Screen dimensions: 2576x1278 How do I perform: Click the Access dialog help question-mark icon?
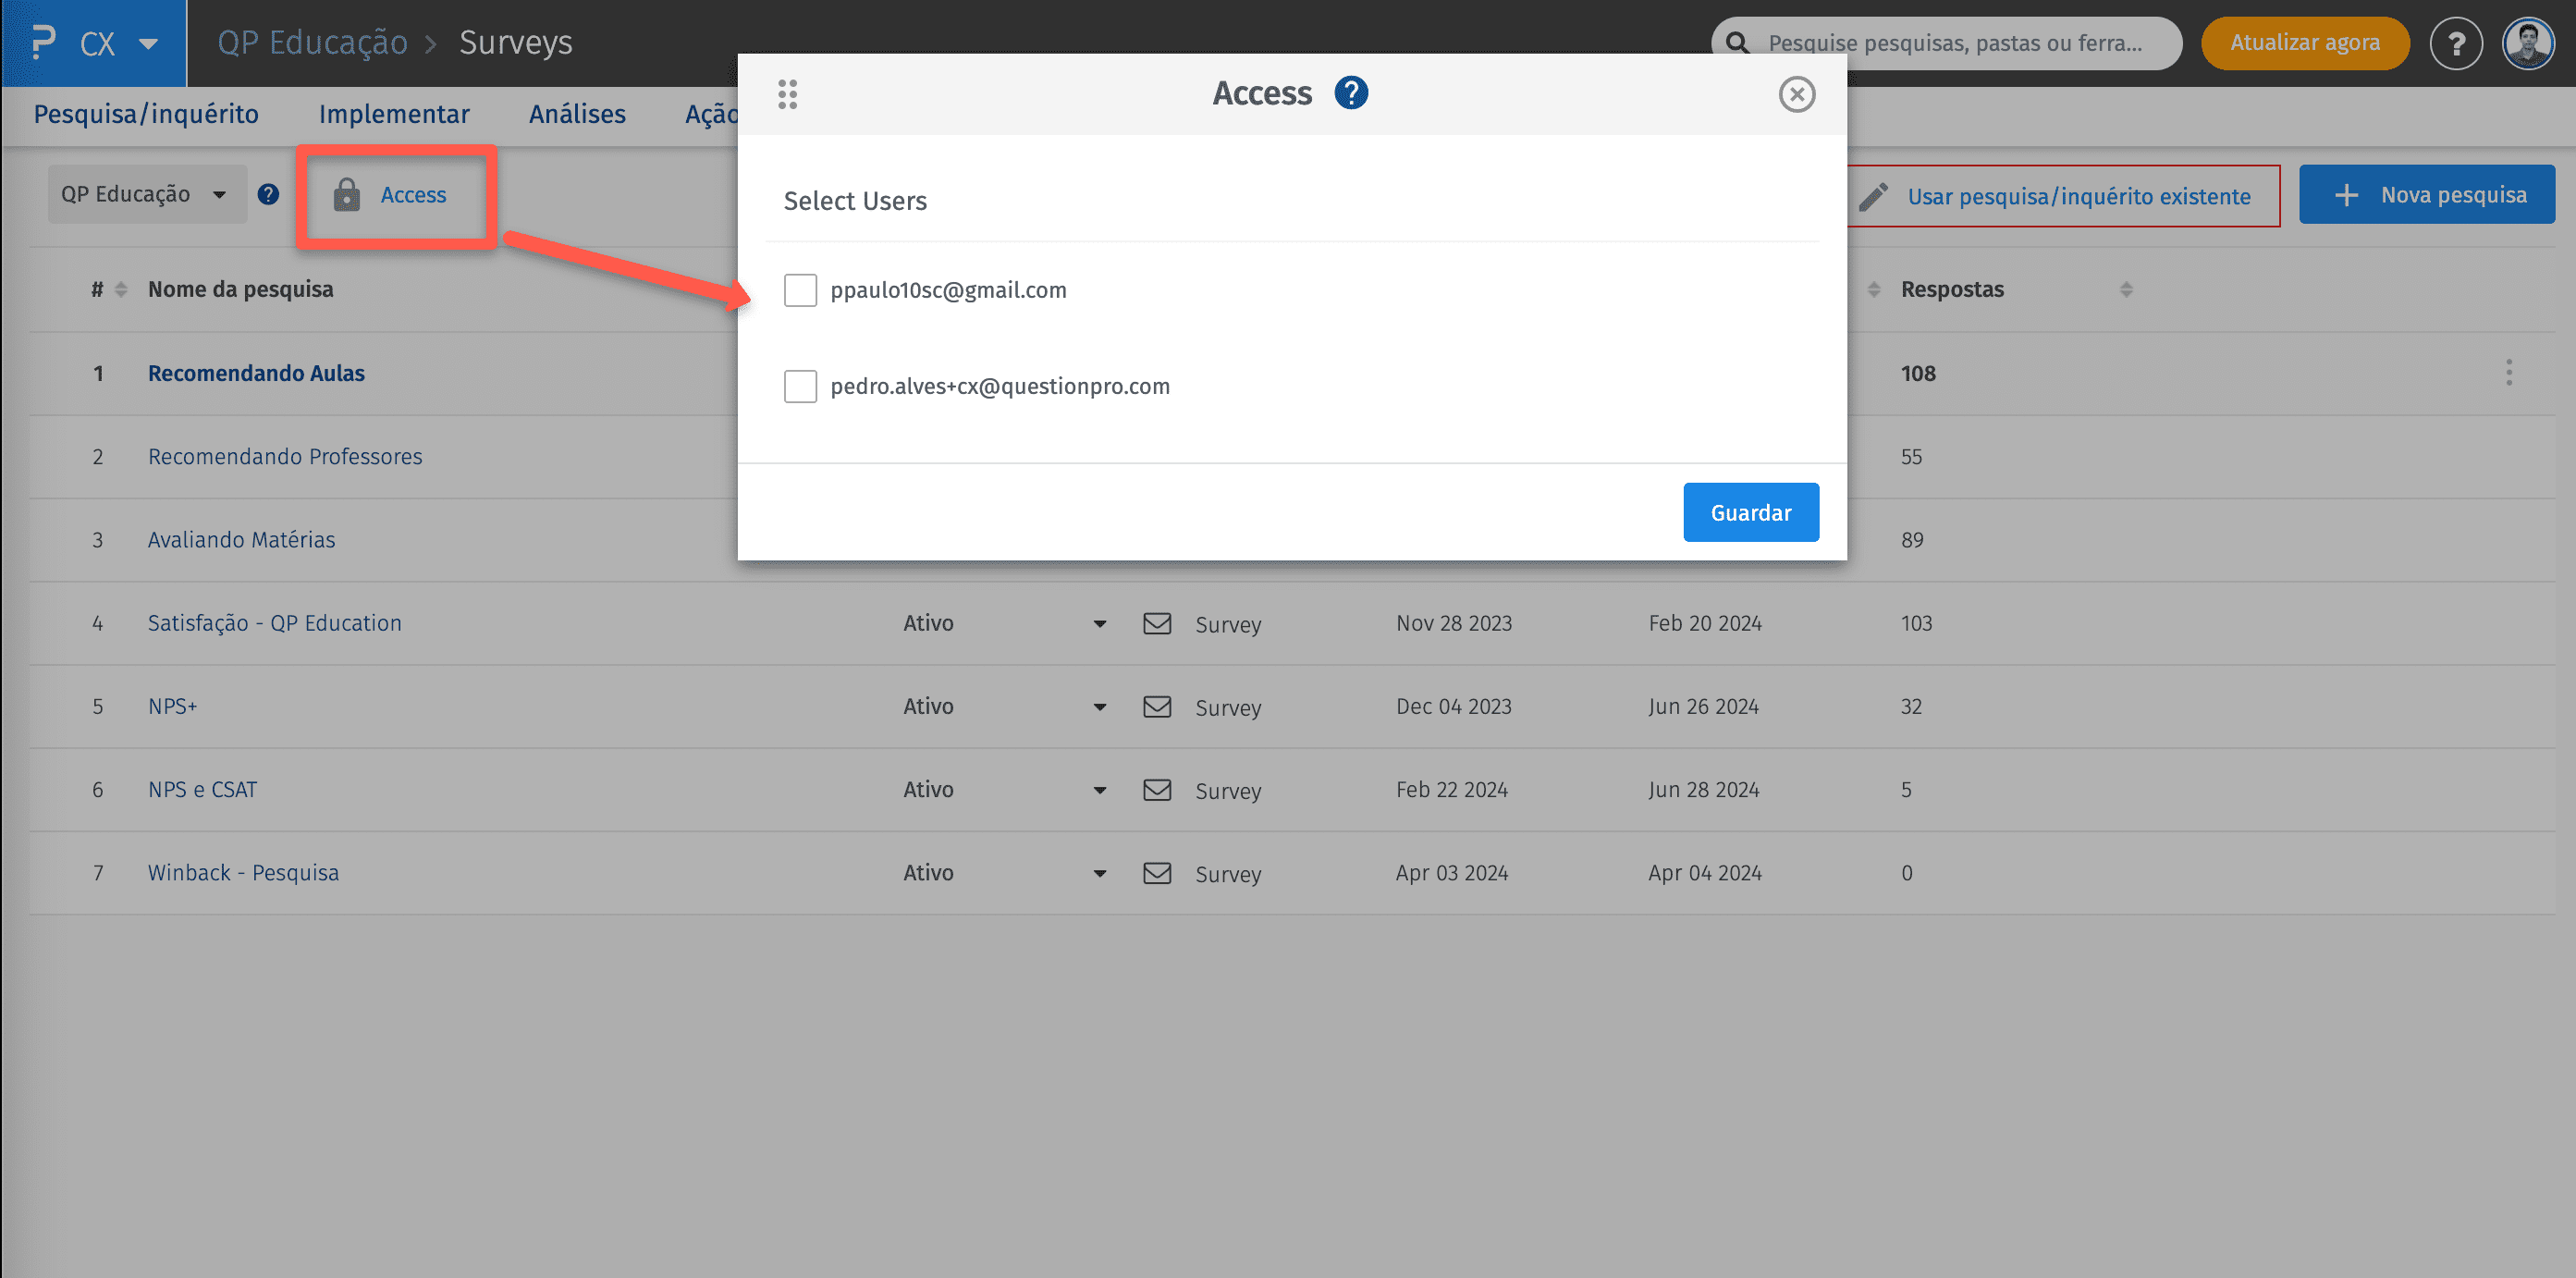(1350, 93)
